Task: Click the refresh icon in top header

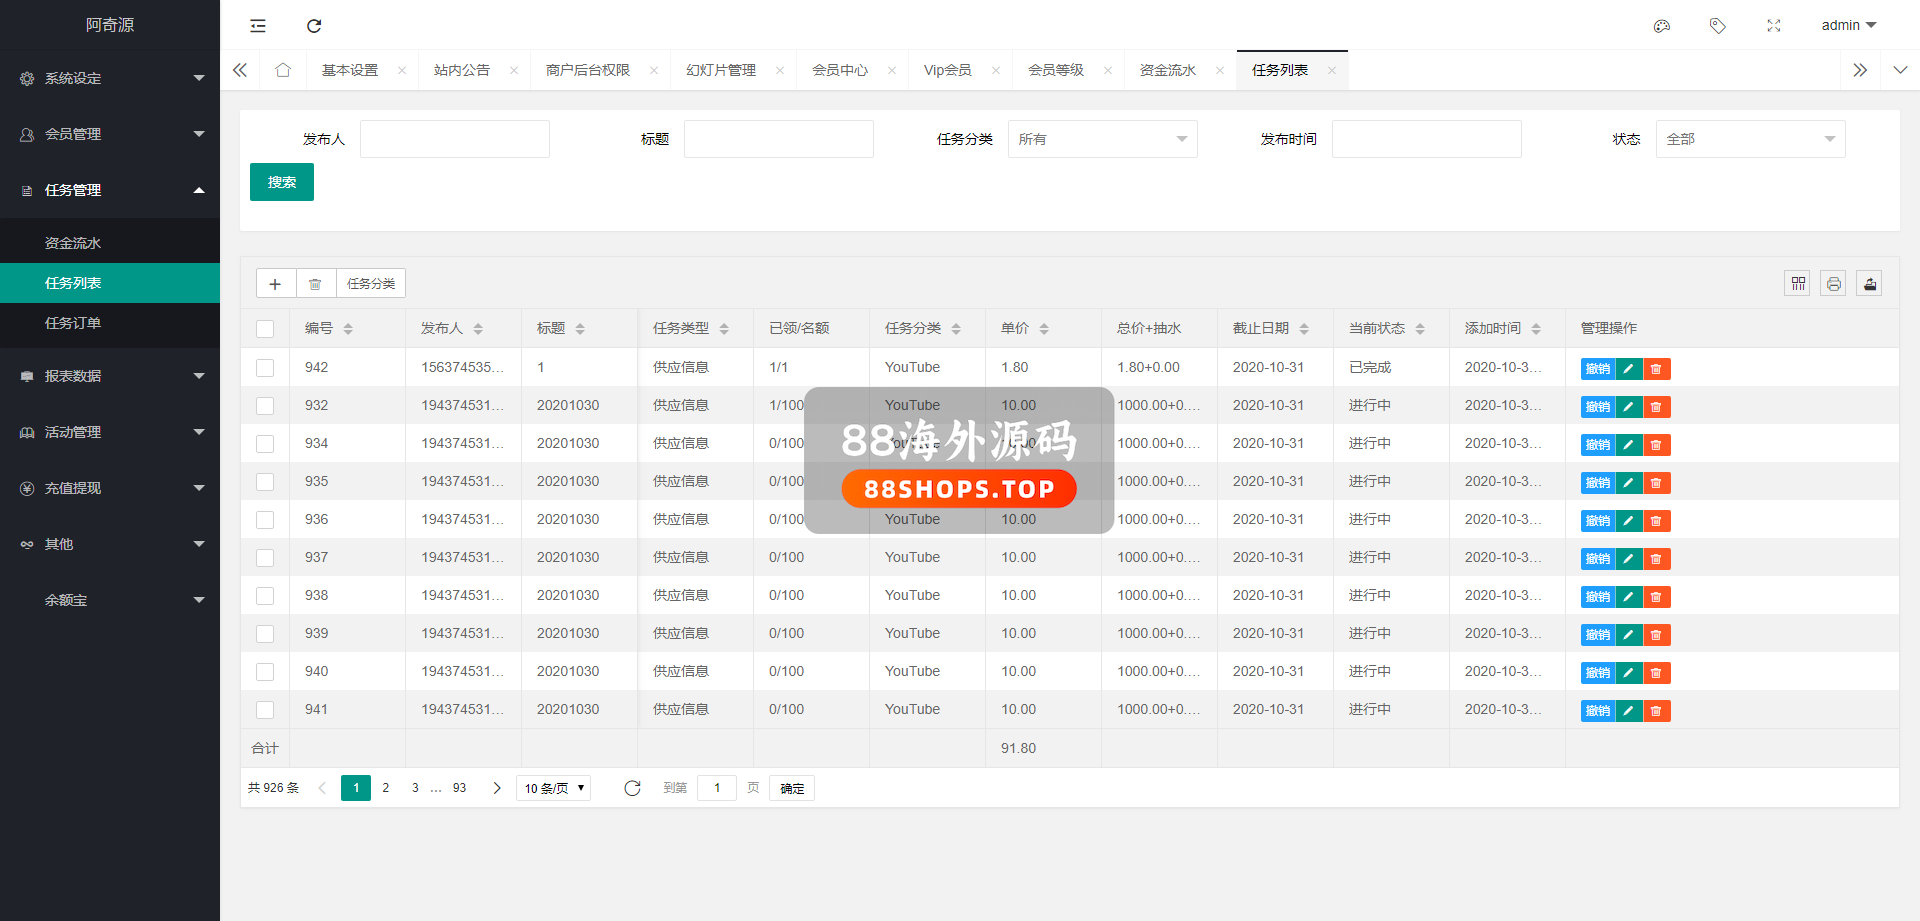Action: pos(314,26)
